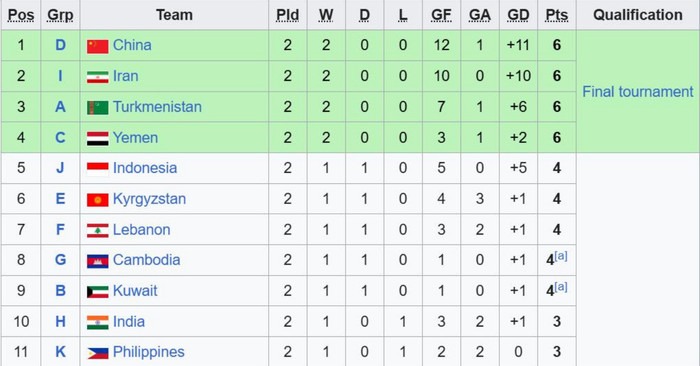Click the Cambodia flag icon
Viewport: 700px width, 366px height.
[x=97, y=261]
